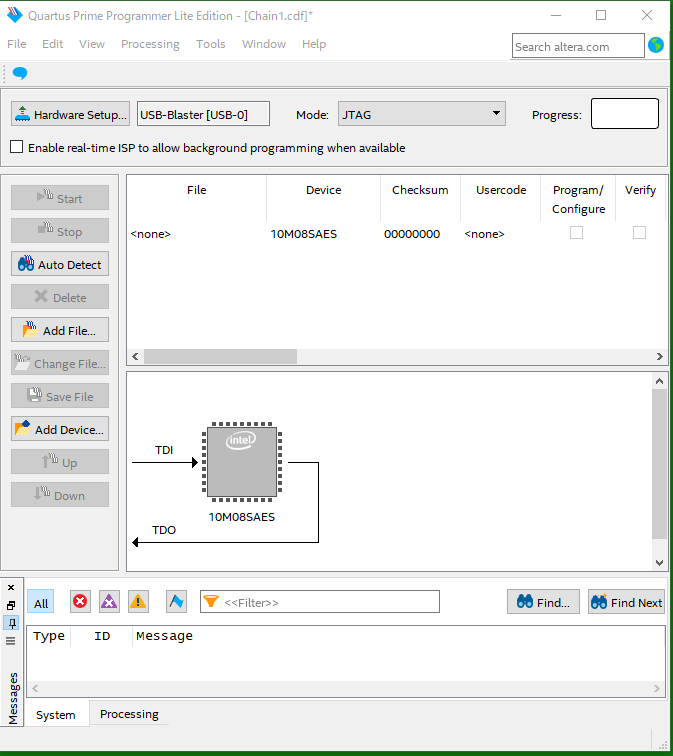Click the blue chat bubble toolbar icon
The width and height of the screenshot is (673, 756).
20,73
